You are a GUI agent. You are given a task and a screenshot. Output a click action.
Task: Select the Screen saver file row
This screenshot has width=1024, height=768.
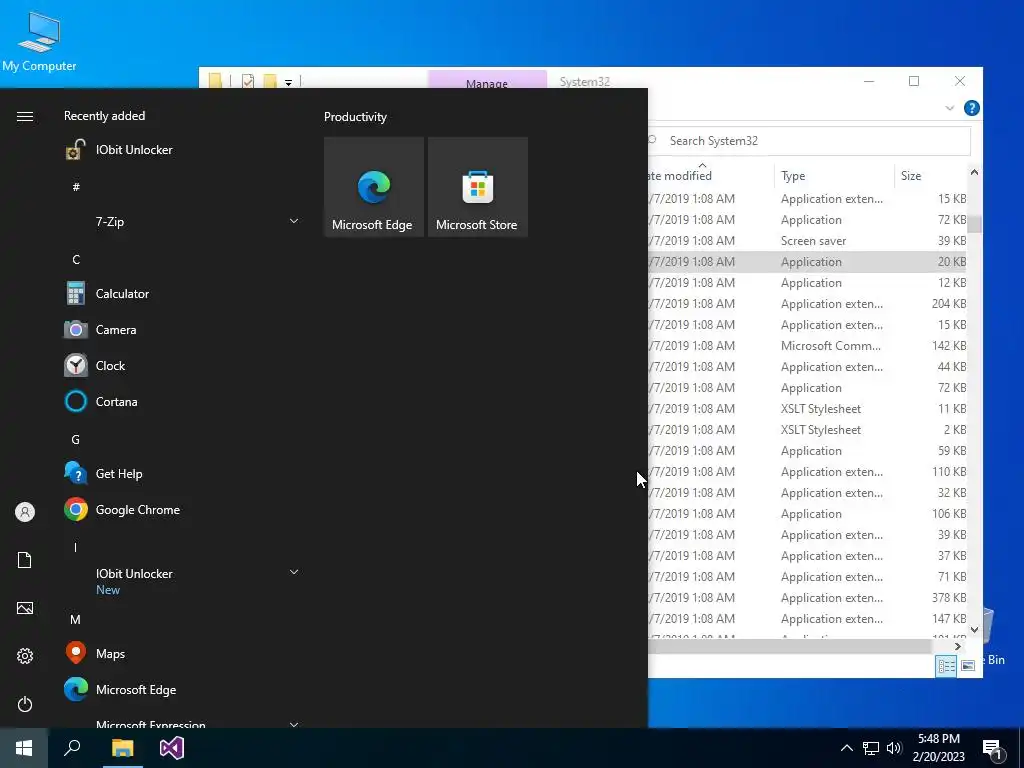pyautogui.click(x=807, y=241)
